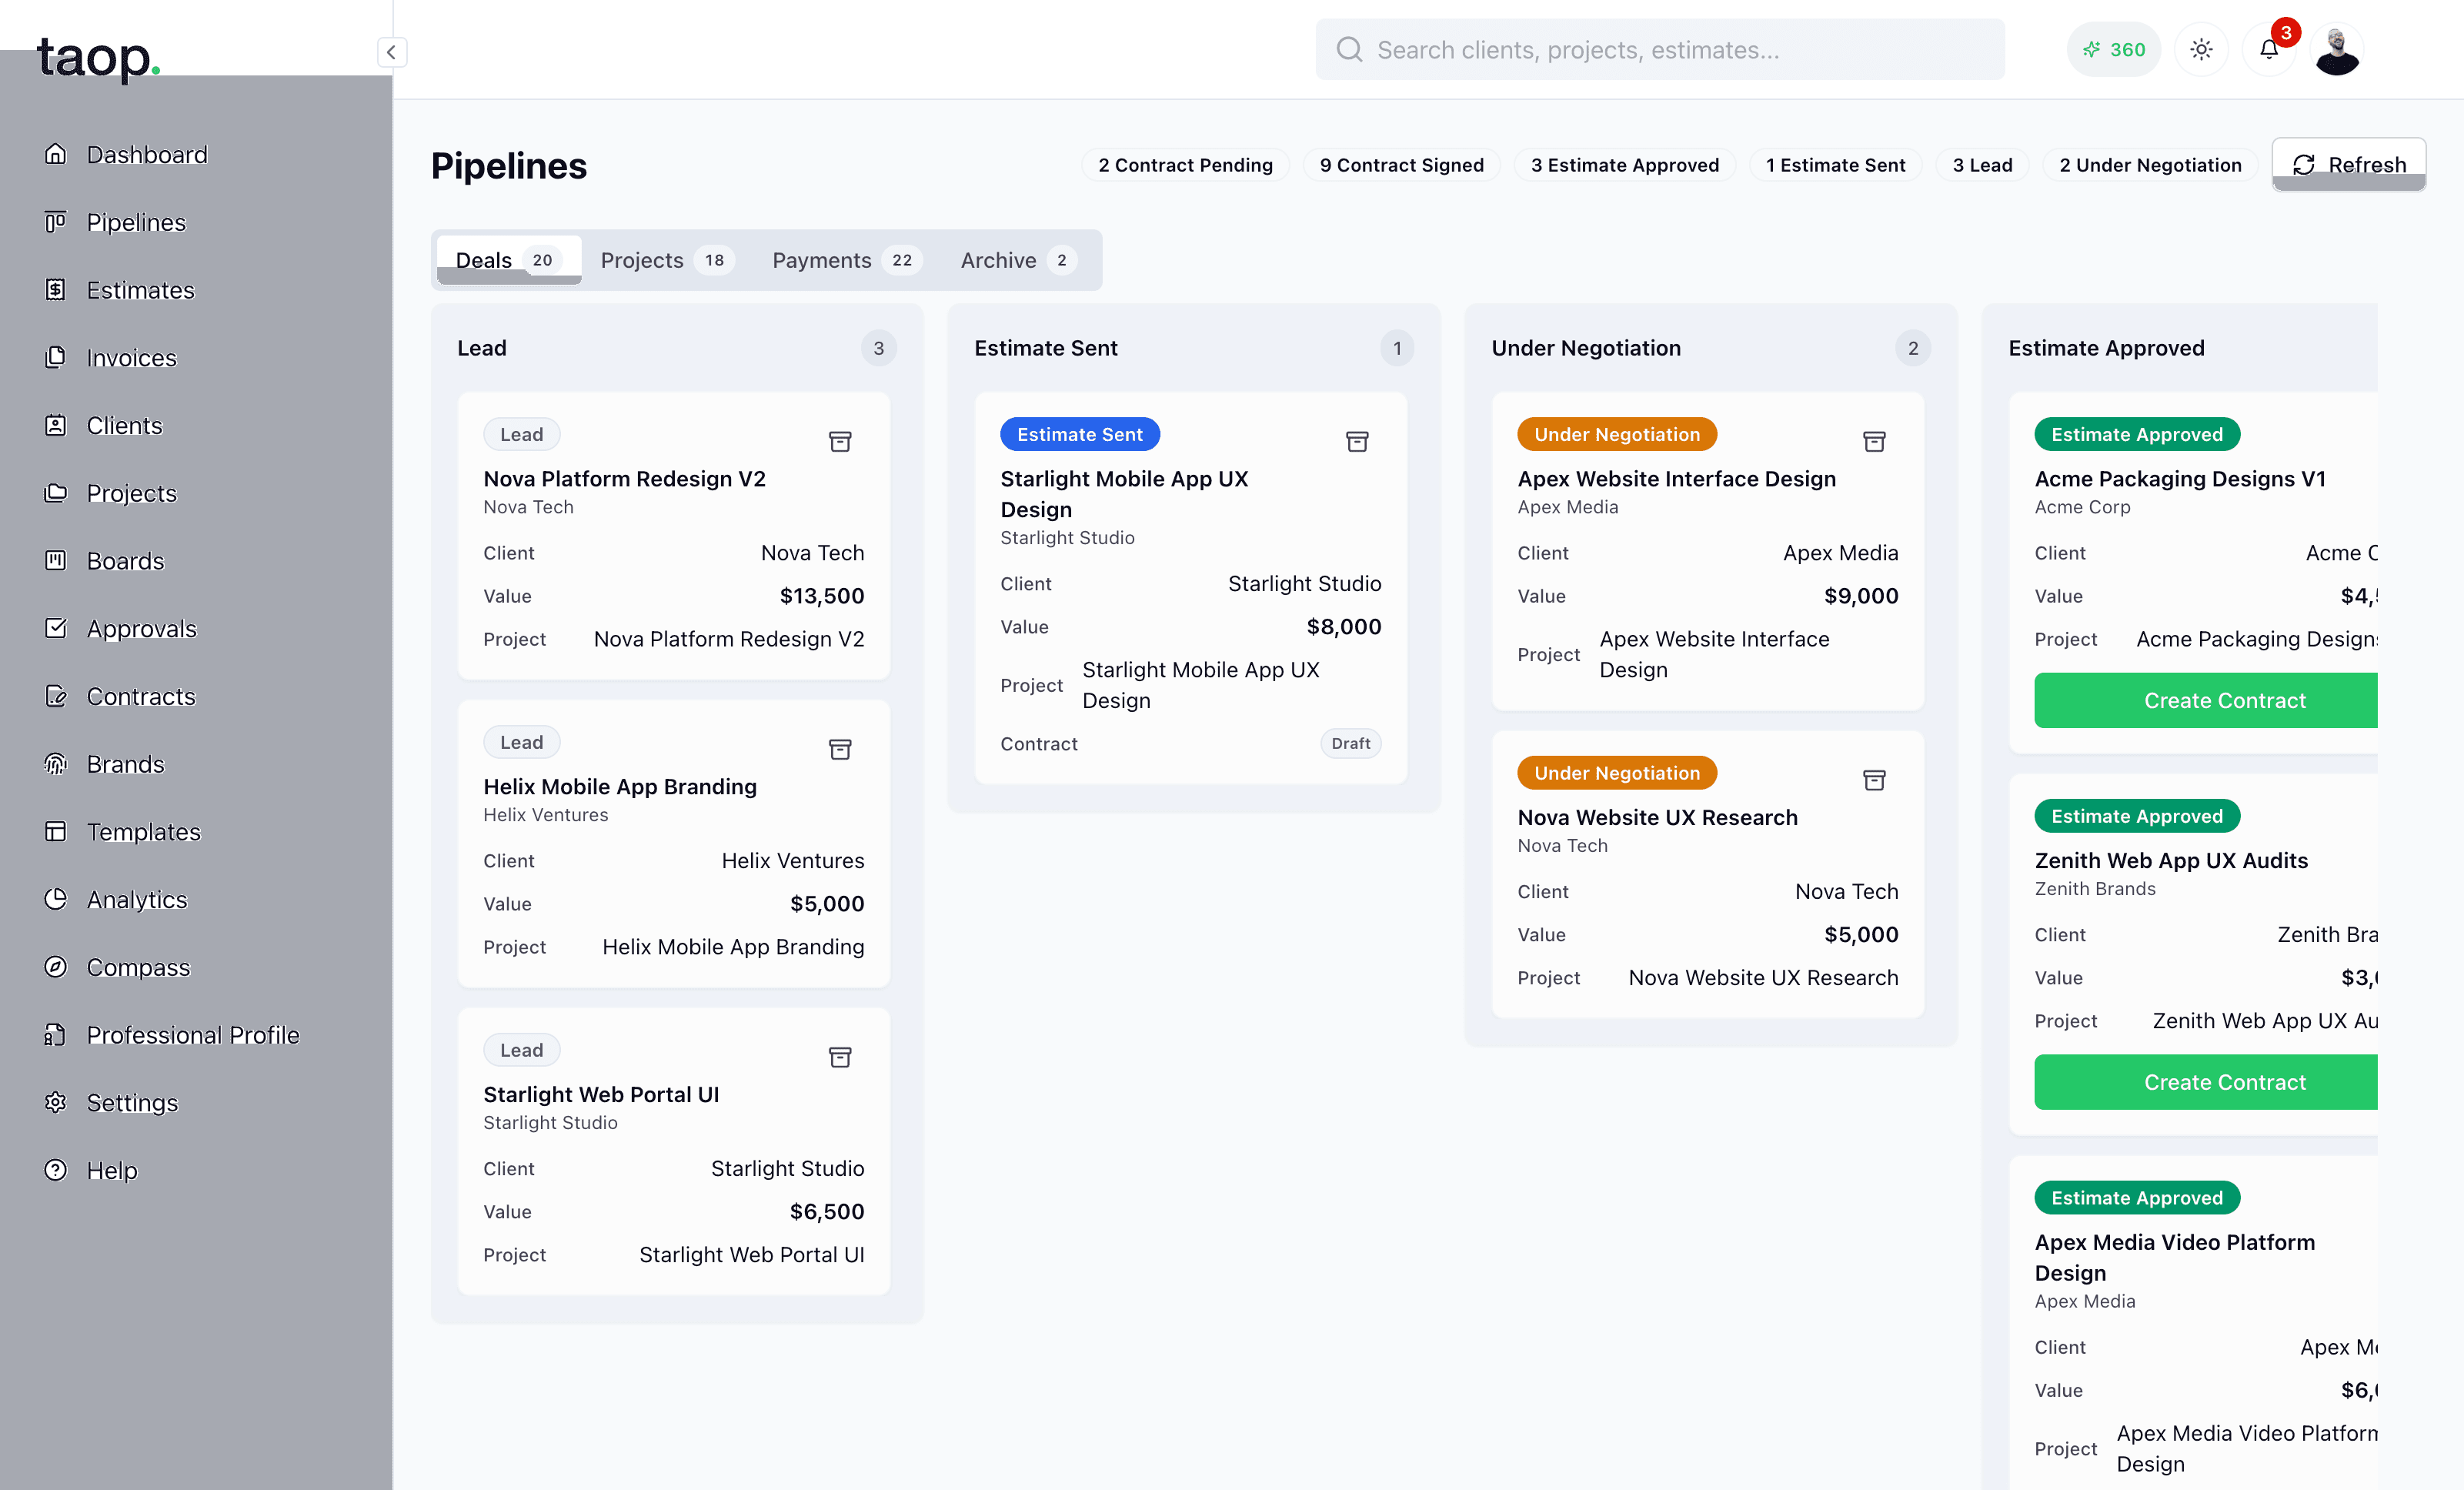Open notifications bell with 3 alerts
The image size is (2464, 1490).
coord(2269,49)
